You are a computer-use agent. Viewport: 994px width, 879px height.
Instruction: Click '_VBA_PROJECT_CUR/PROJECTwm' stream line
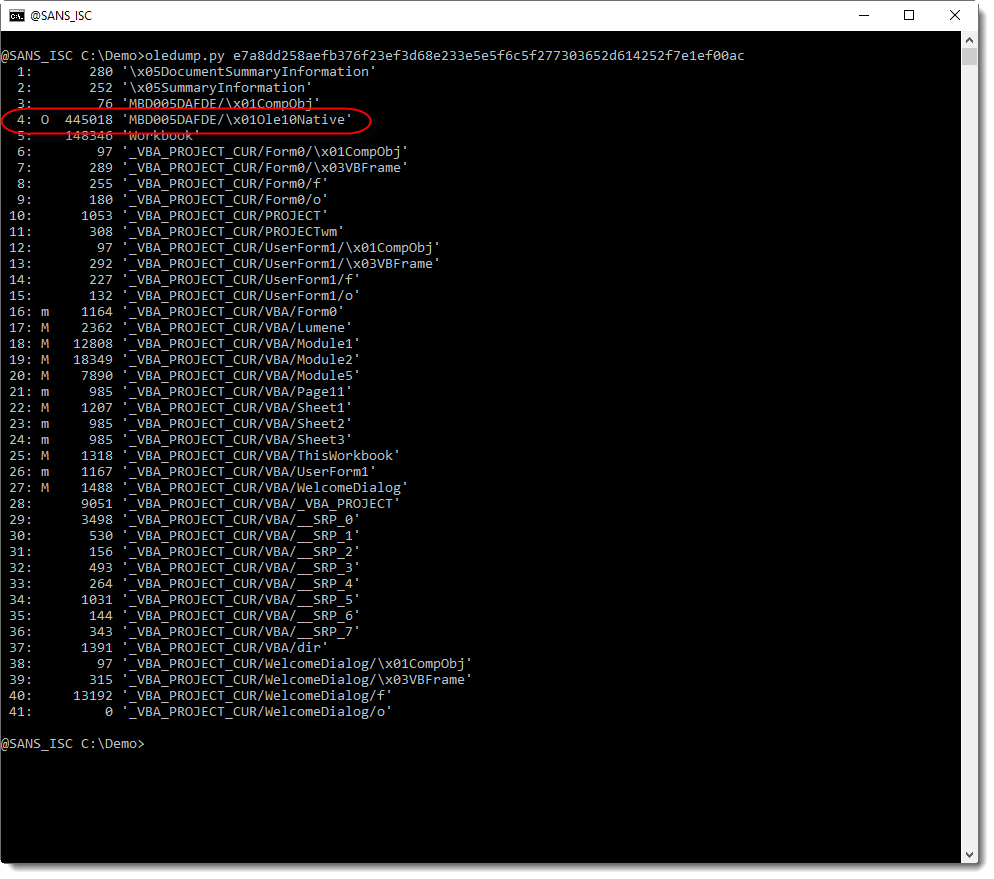(x=177, y=232)
